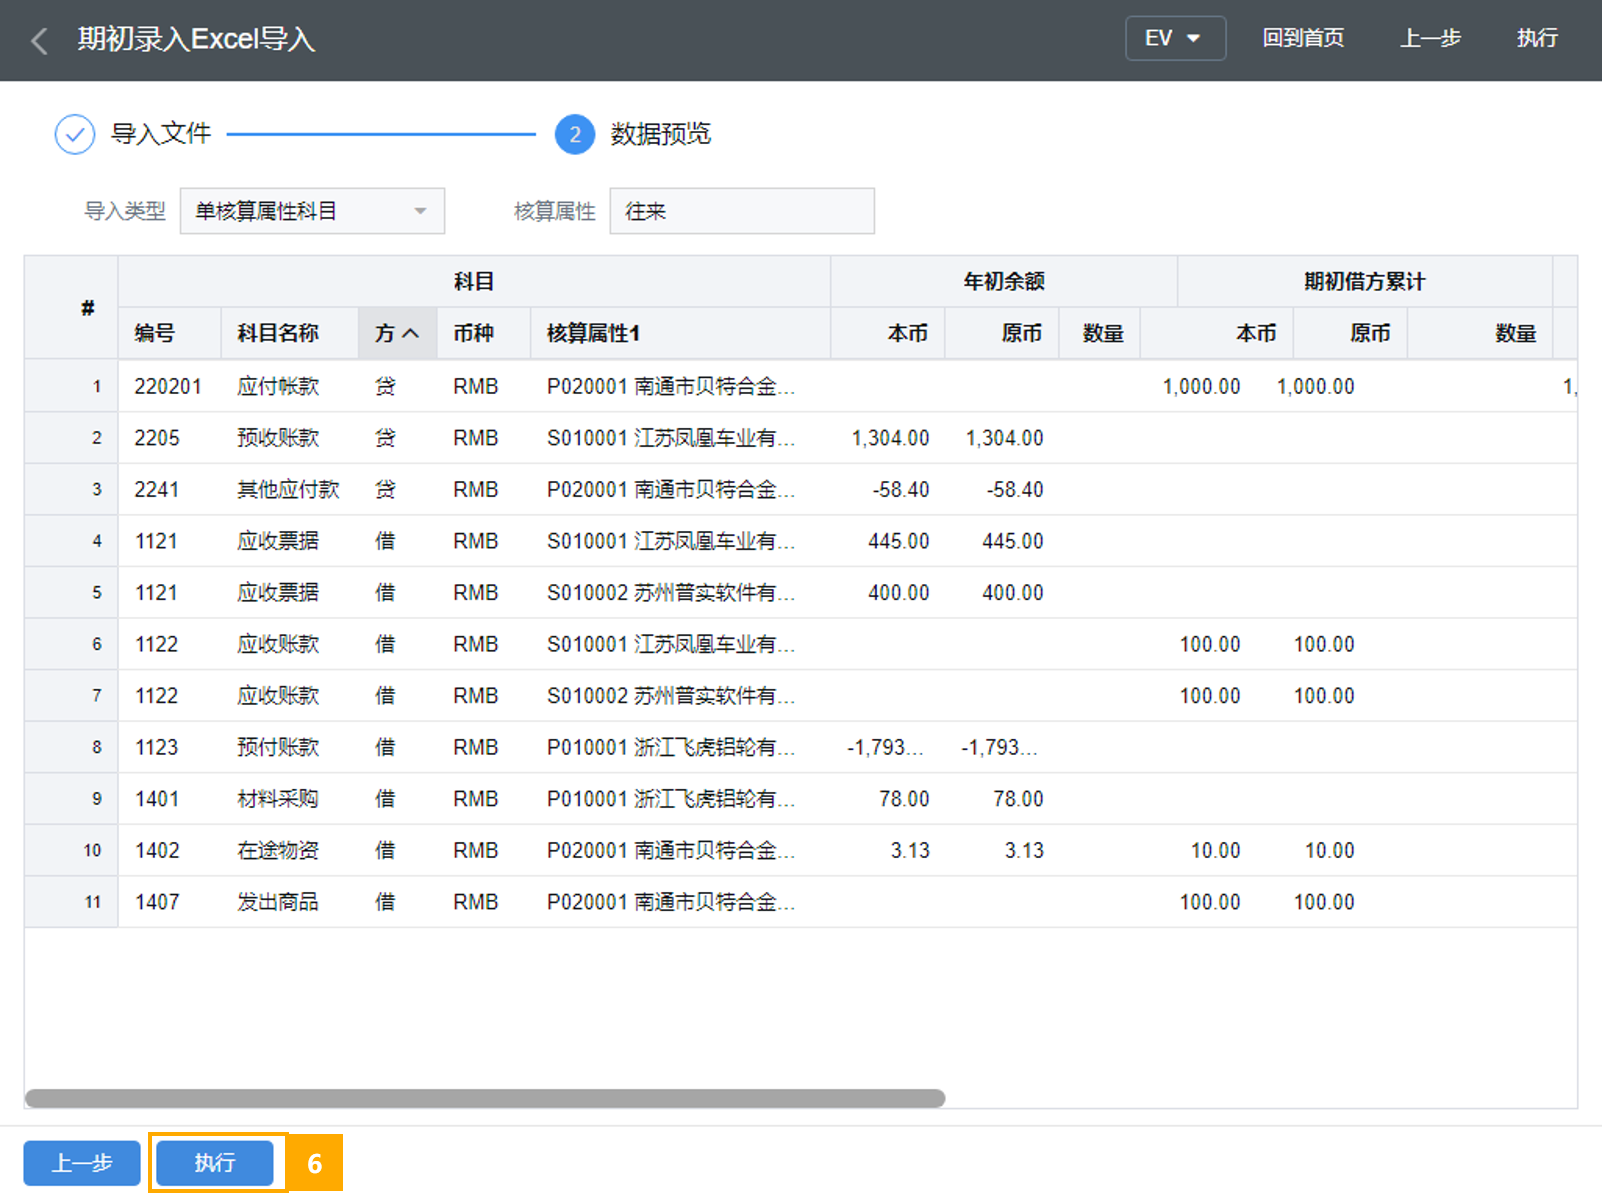Click the completed step checkmark for 导入文件
1602x1200 pixels.
coord(75,134)
